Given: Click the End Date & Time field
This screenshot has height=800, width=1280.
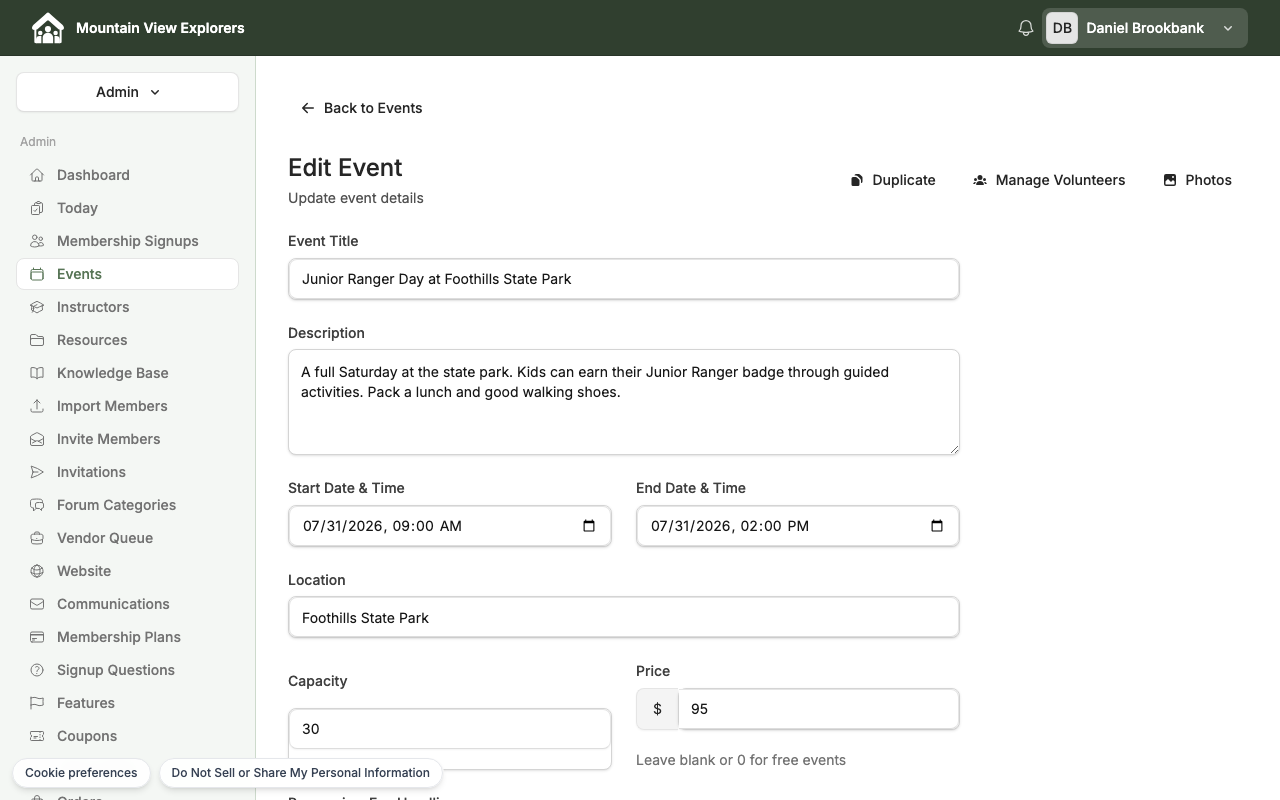Looking at the screenshot, I should pos(797,526).
